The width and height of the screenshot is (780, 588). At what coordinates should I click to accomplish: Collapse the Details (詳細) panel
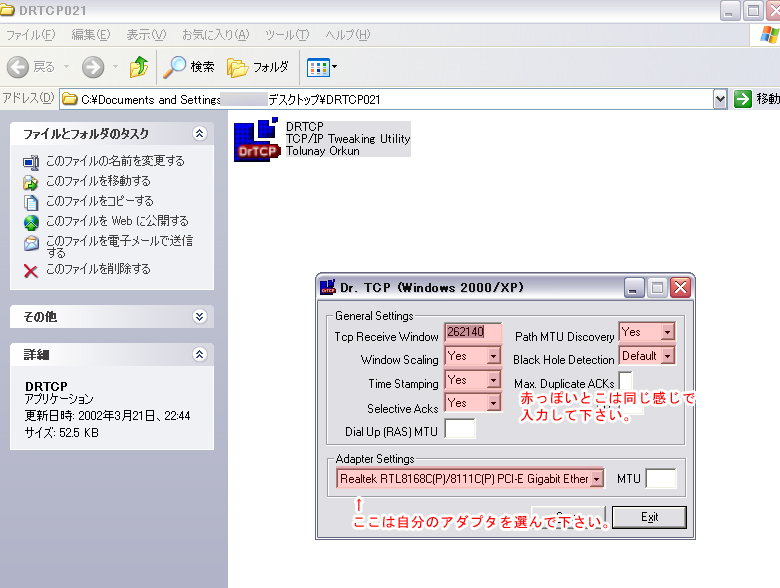click(199, 354)
